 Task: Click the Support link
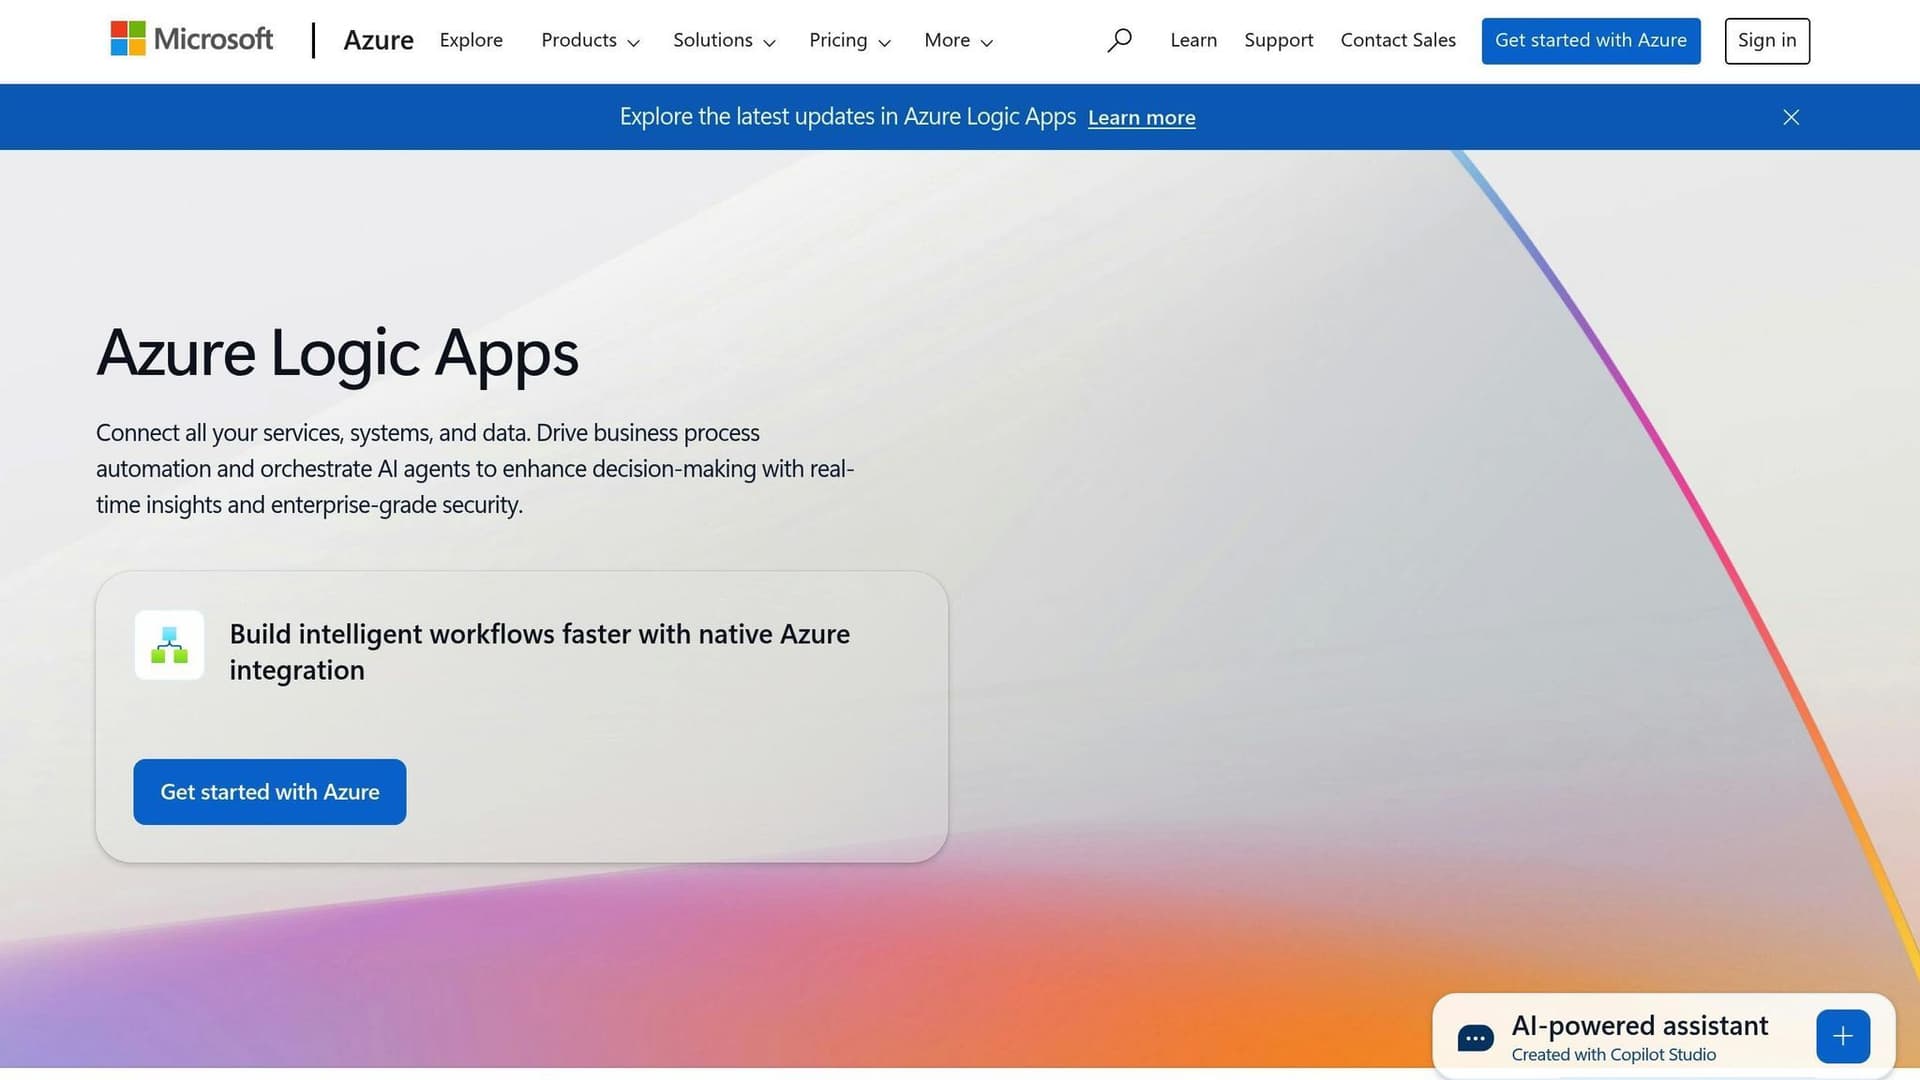tap(1278, 40)
